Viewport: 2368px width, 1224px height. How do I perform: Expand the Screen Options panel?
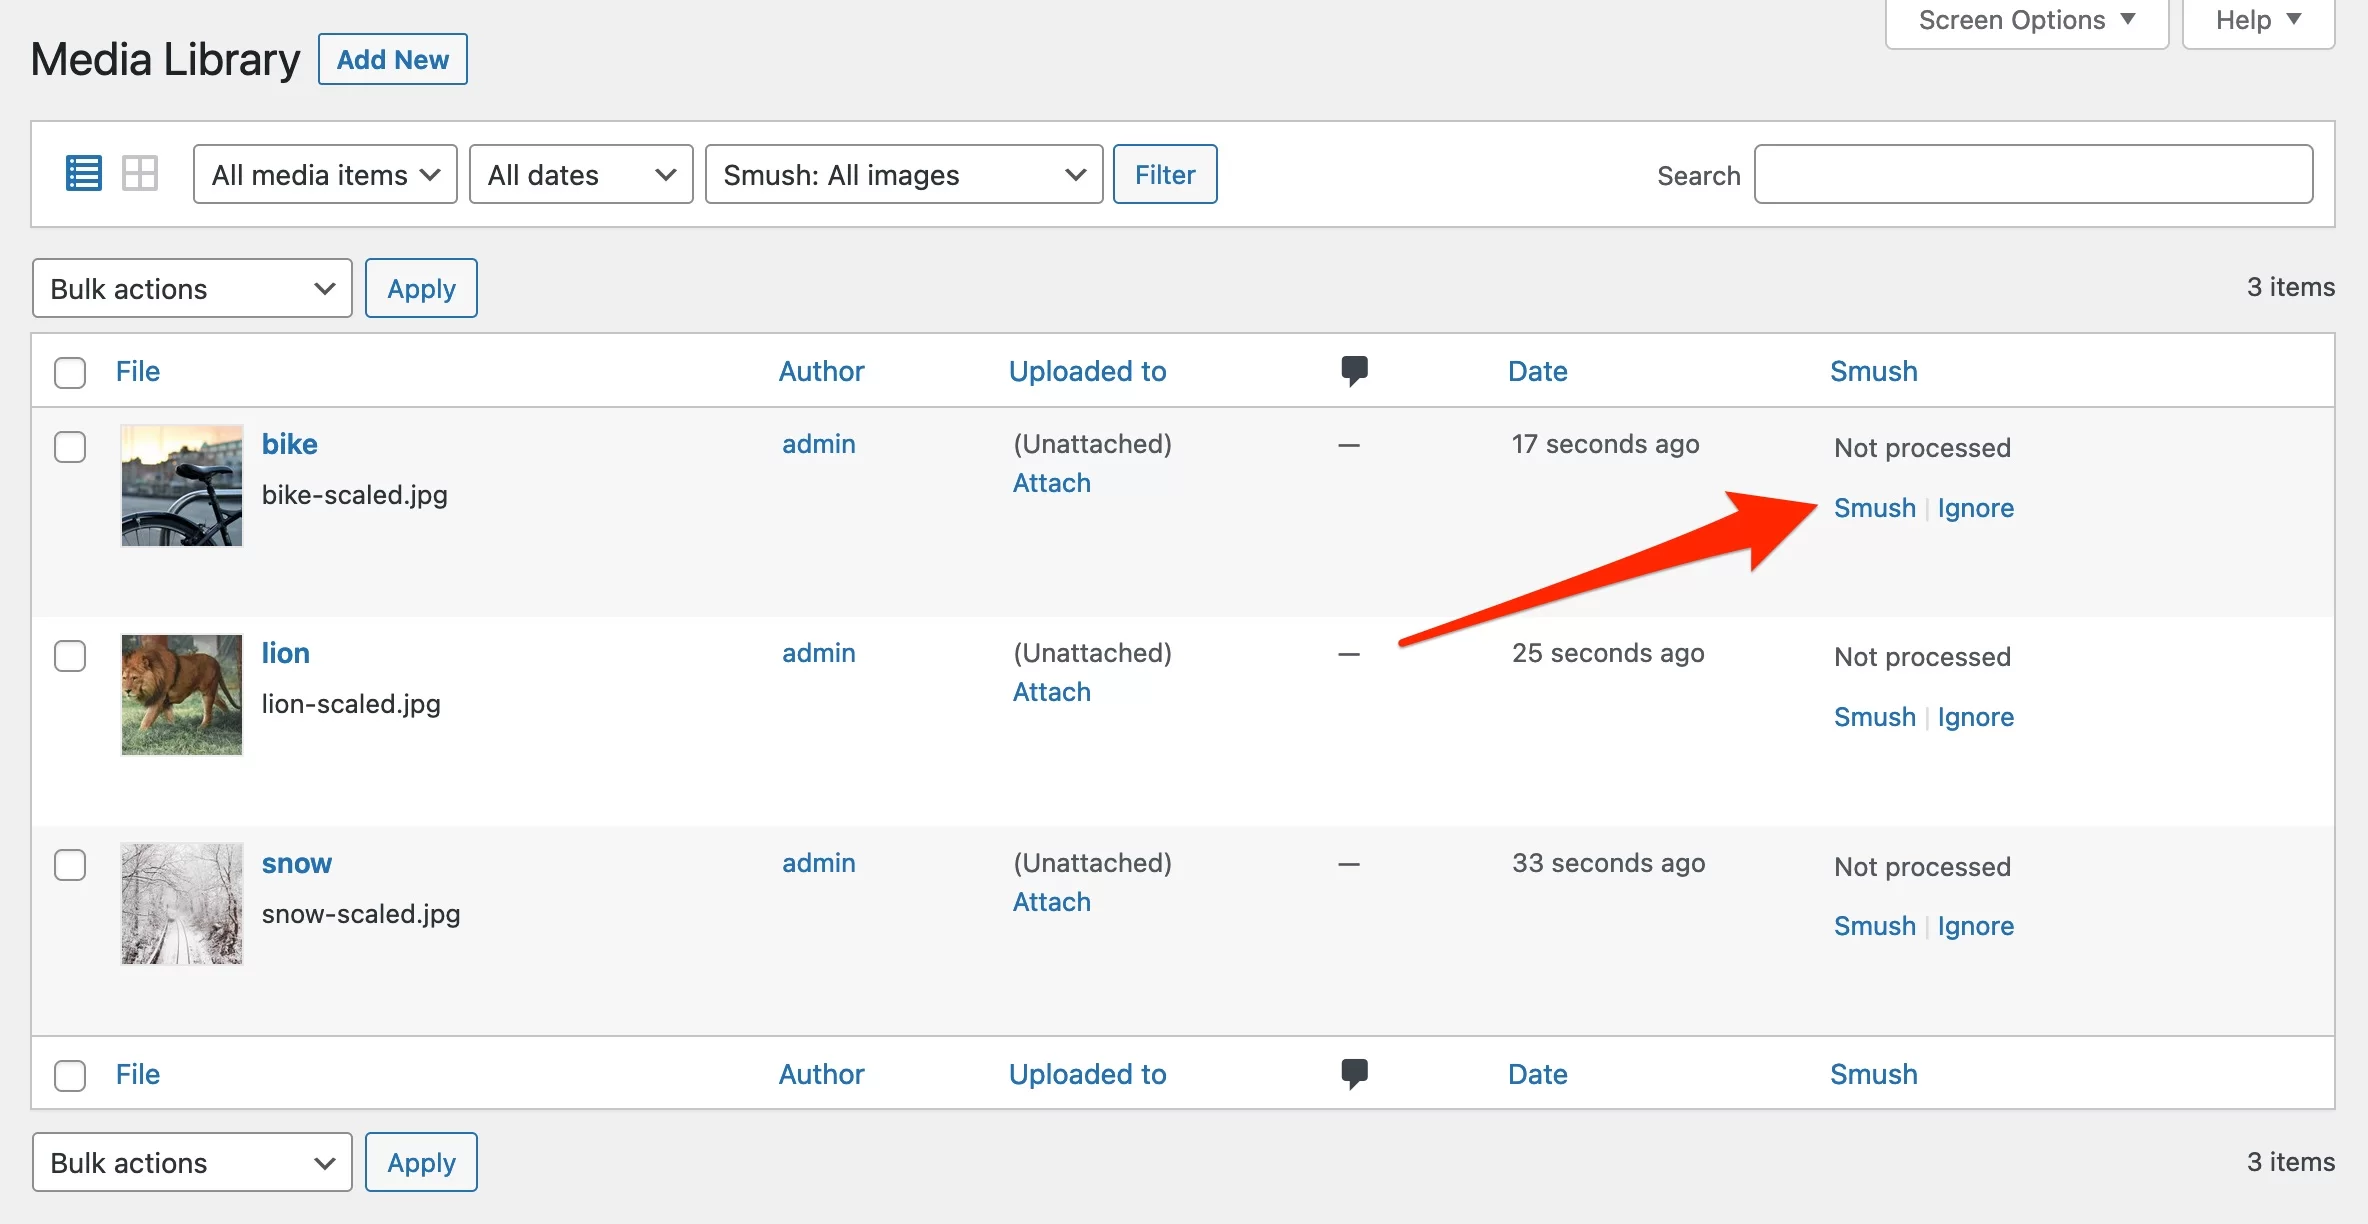click(x=2026, y=19)
